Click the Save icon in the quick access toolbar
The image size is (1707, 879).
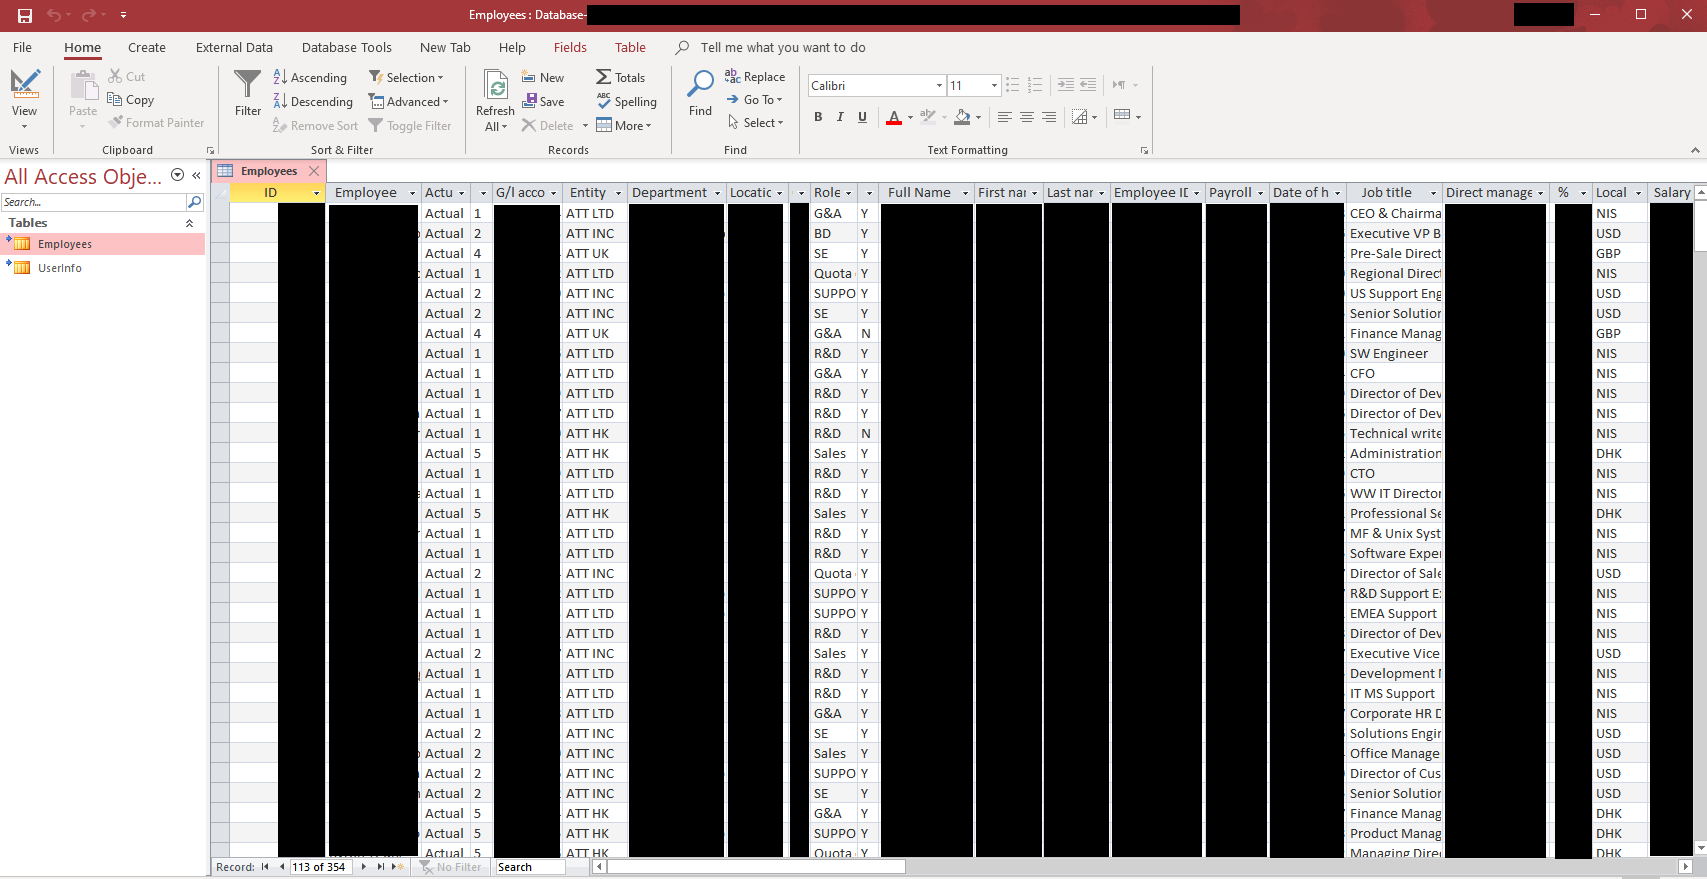[25, 15]
